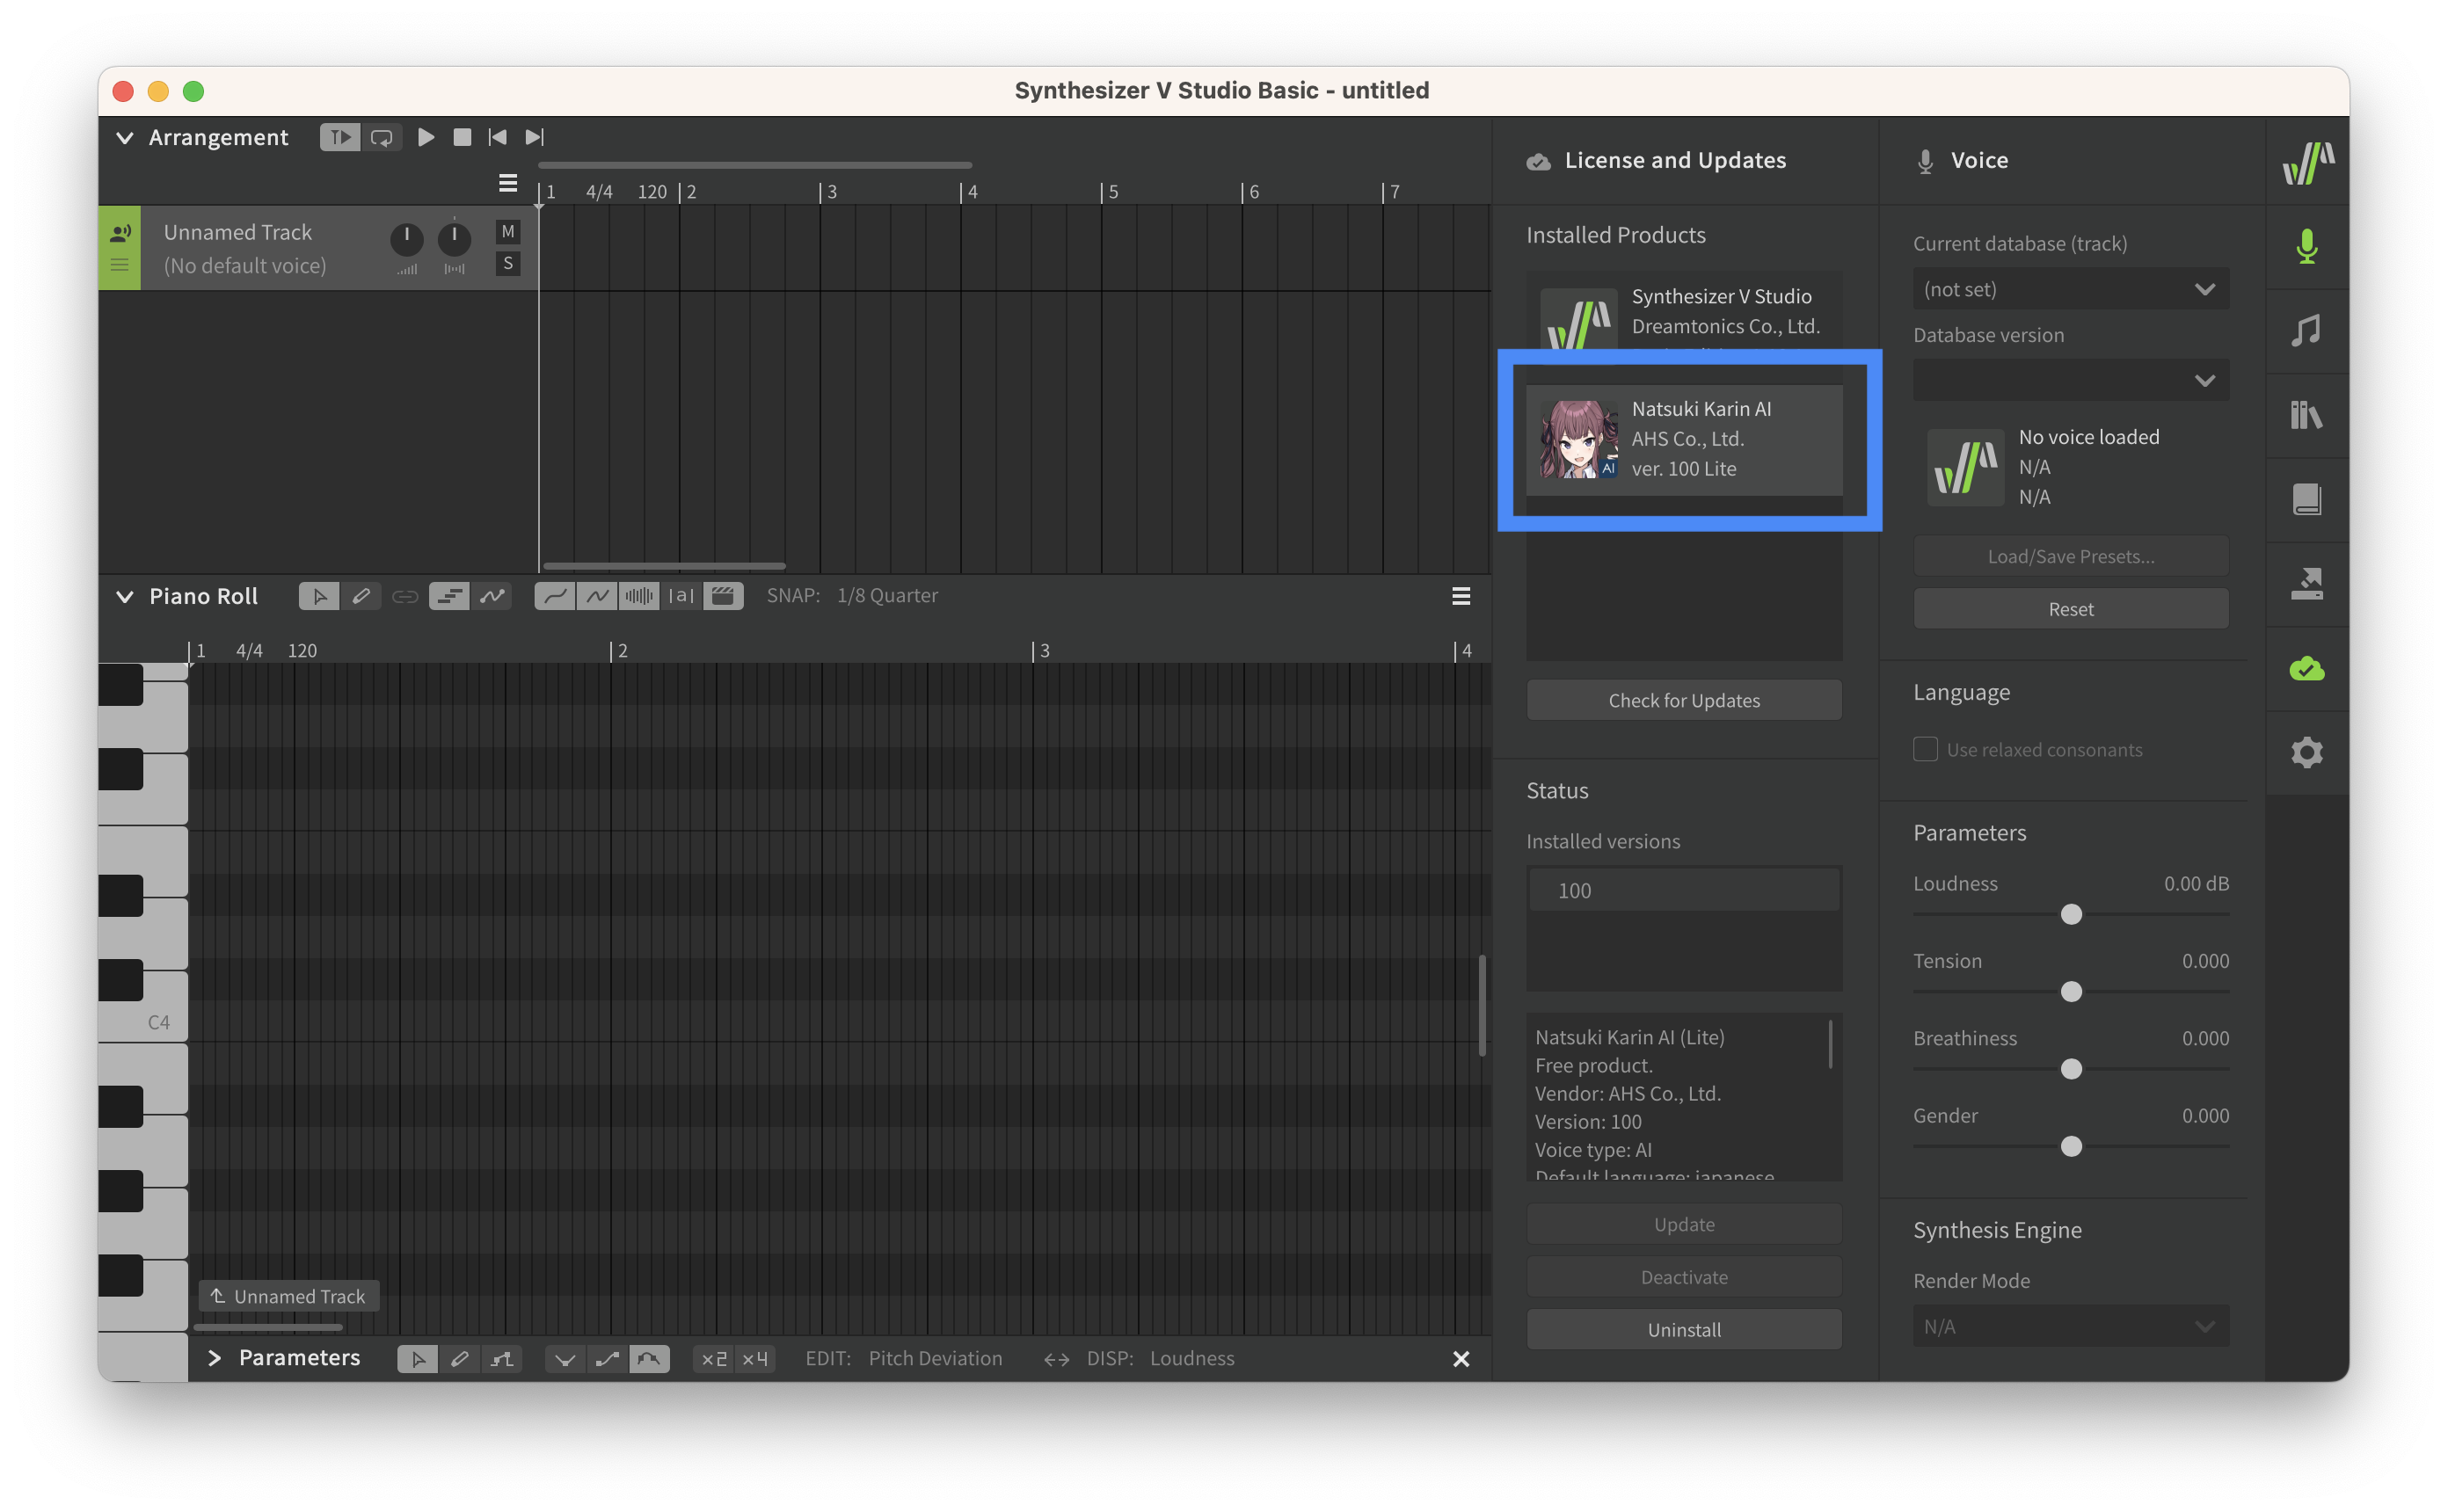Toggle x2 vertical zoom in Parameters panel
2448x1512 pixels.
[714, 1358]
